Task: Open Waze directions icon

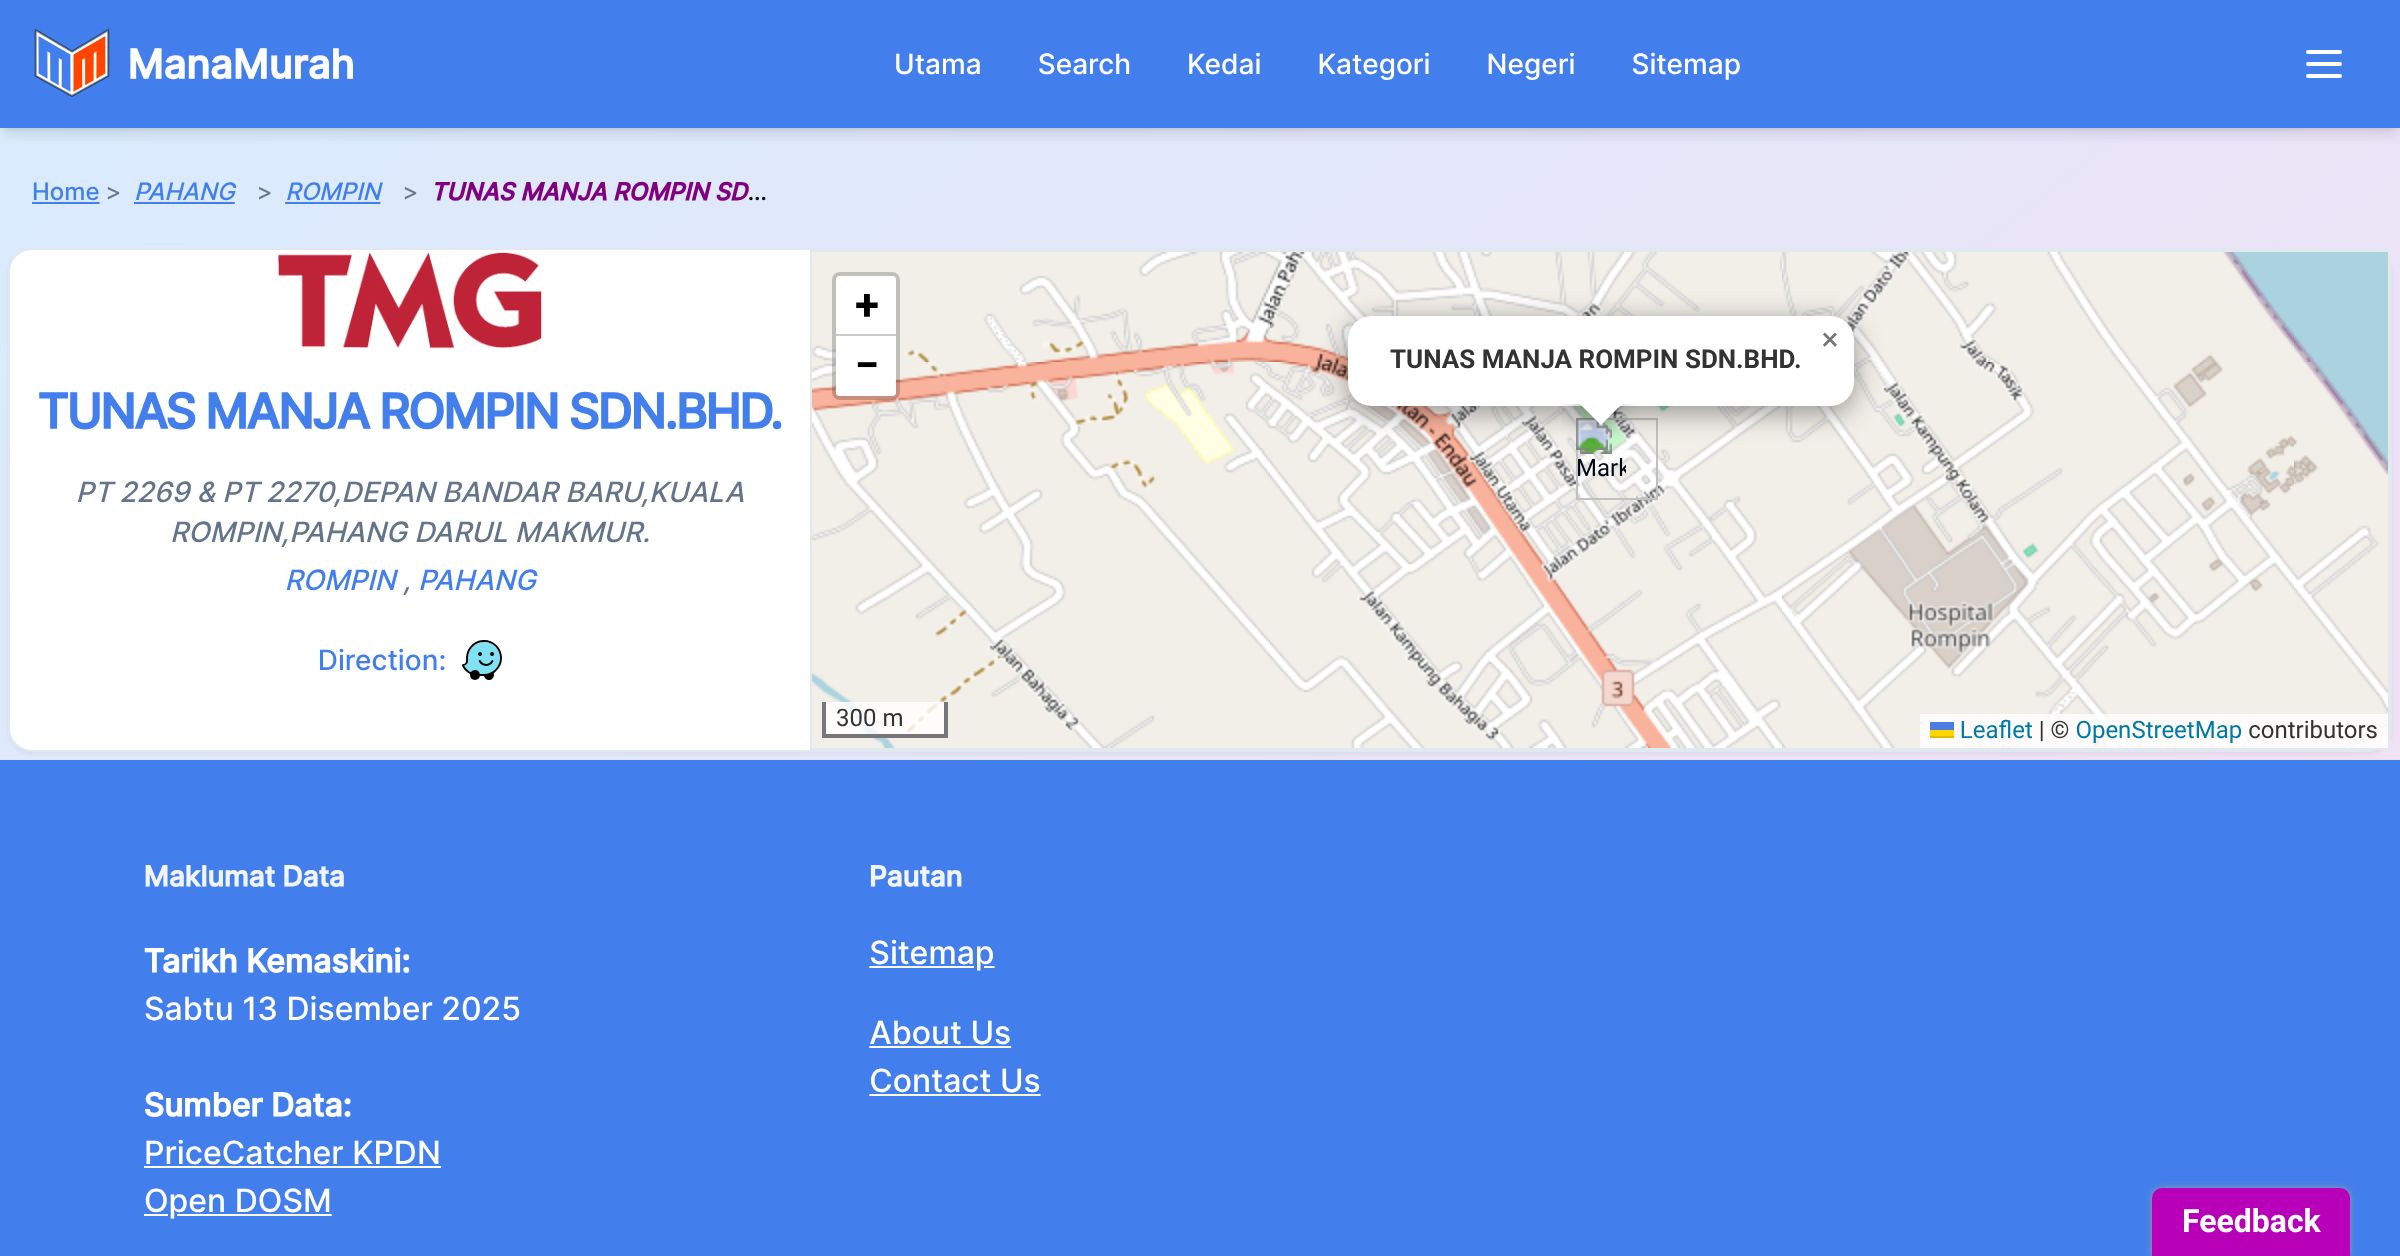Action: coord(482,660)
